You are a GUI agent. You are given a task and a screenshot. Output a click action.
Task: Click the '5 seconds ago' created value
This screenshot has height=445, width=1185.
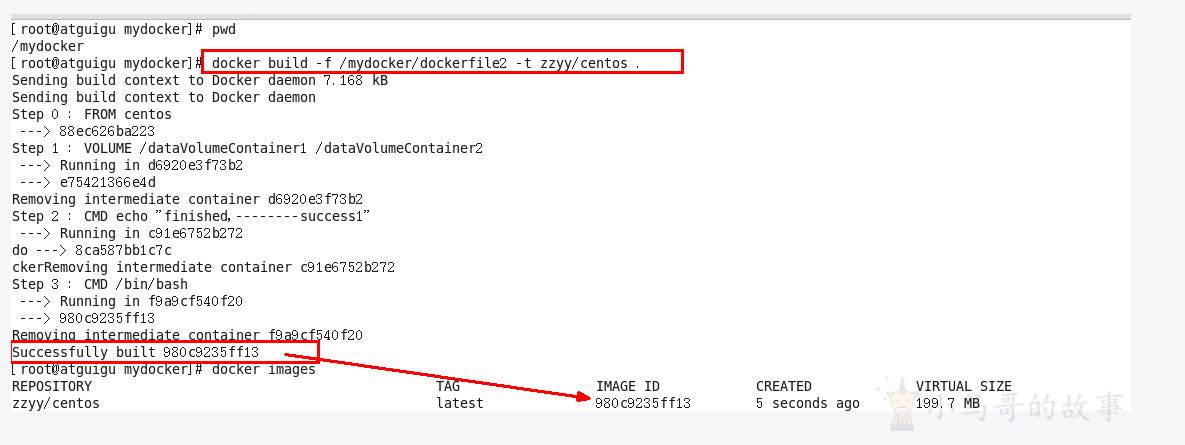click(x=808, y=403)
